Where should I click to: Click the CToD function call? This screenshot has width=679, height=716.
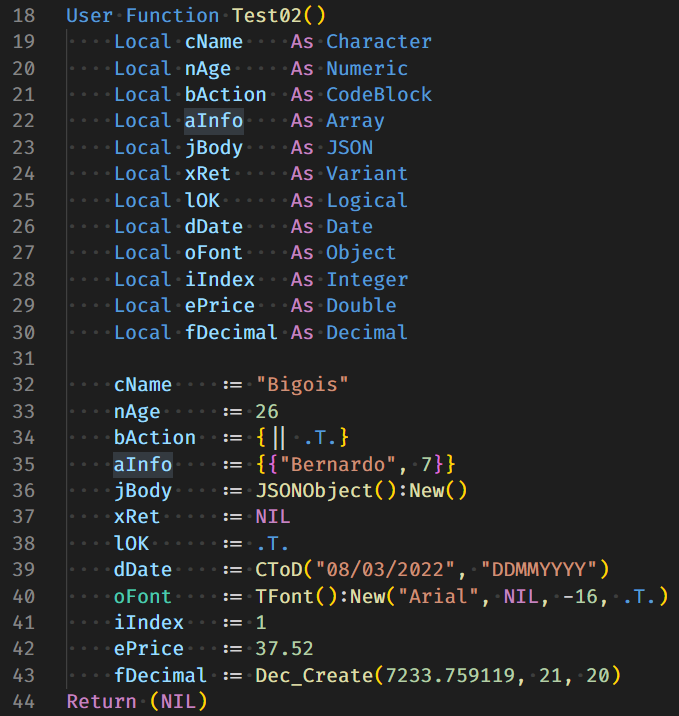point(279,570)
